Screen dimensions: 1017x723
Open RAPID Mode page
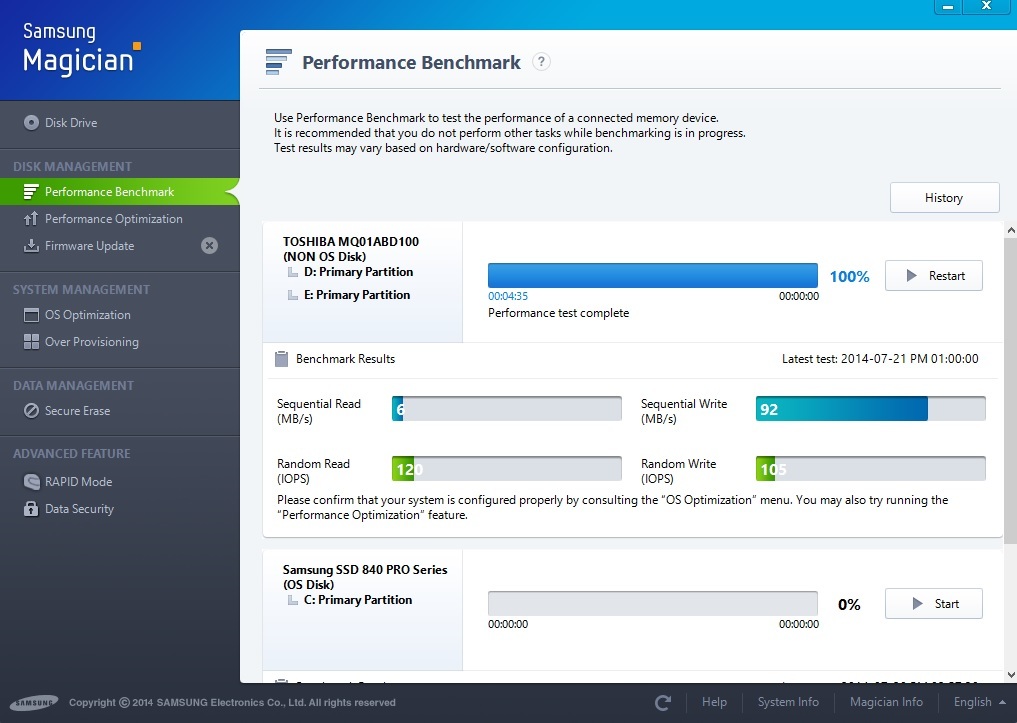(78, 482)
